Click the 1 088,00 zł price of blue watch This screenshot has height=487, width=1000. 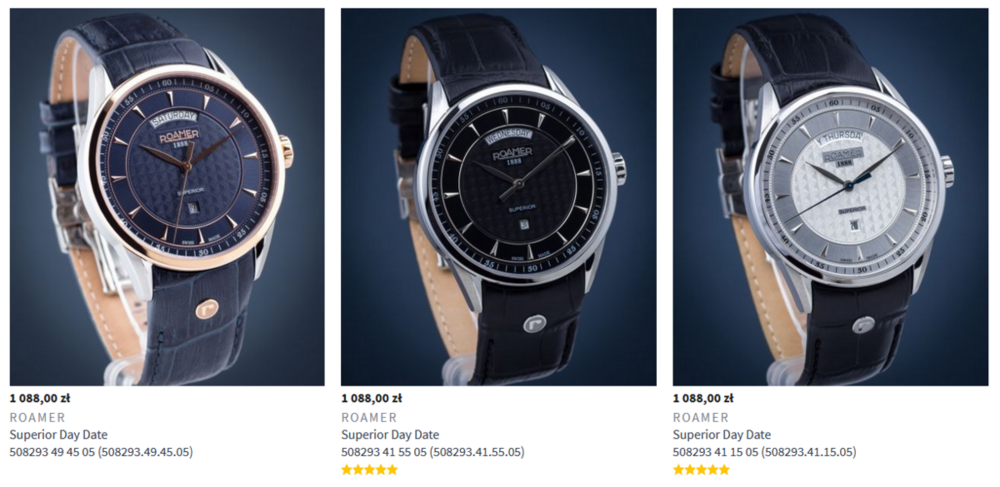pos(40,398)
